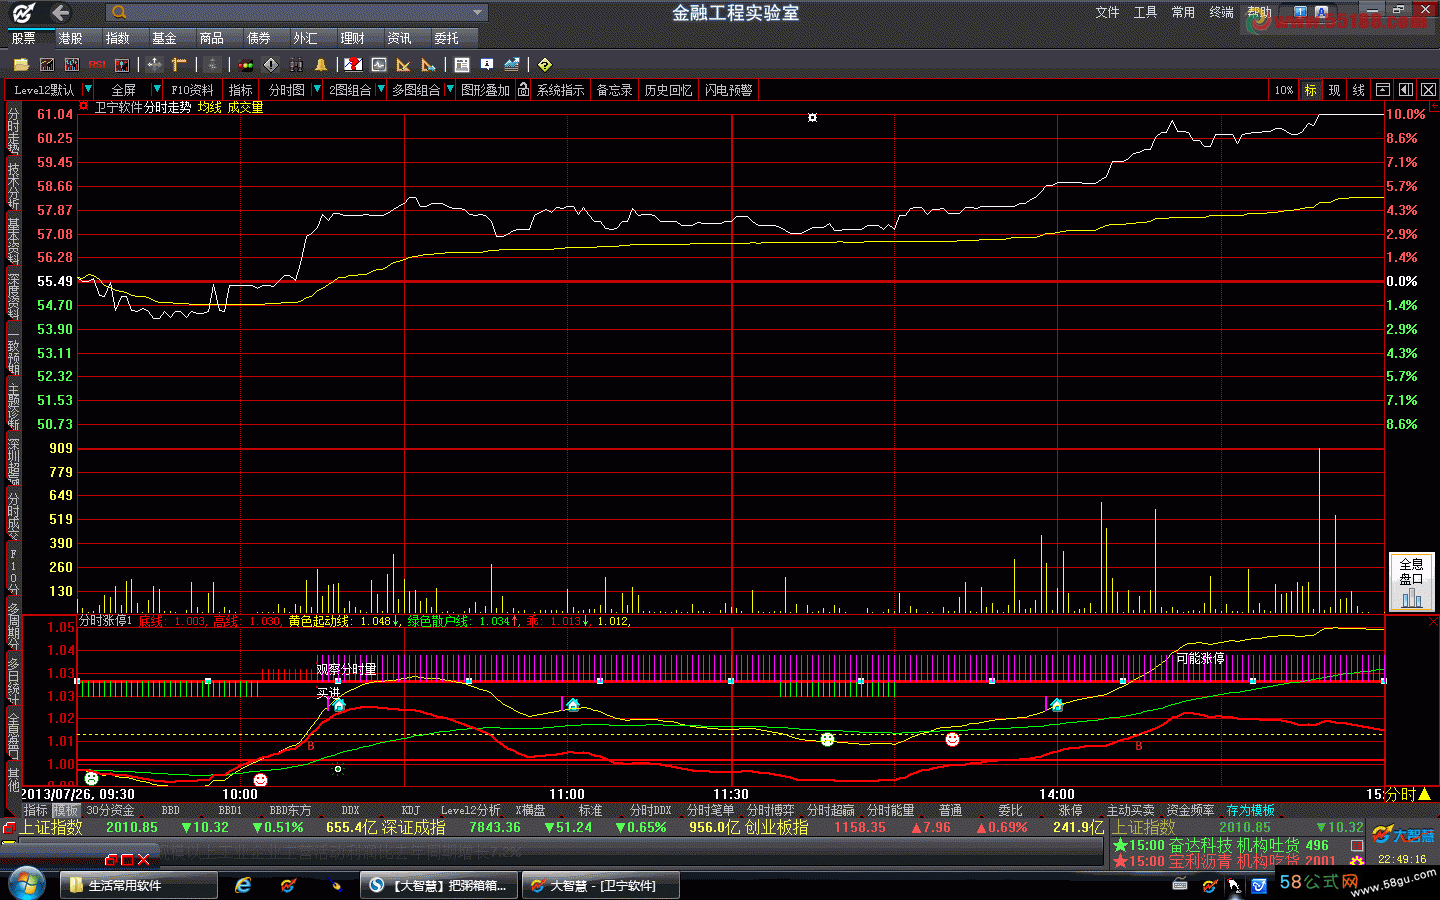Viewport: 1440px width, 900px height.
Task: Toggle the 现 display button
Action: [1334, 90]
